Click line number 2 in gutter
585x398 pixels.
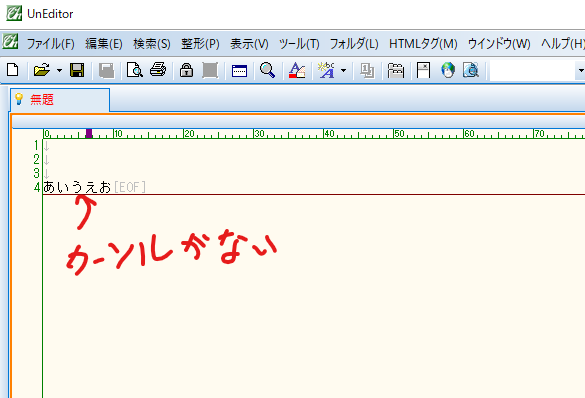click(x=36, y=159)
